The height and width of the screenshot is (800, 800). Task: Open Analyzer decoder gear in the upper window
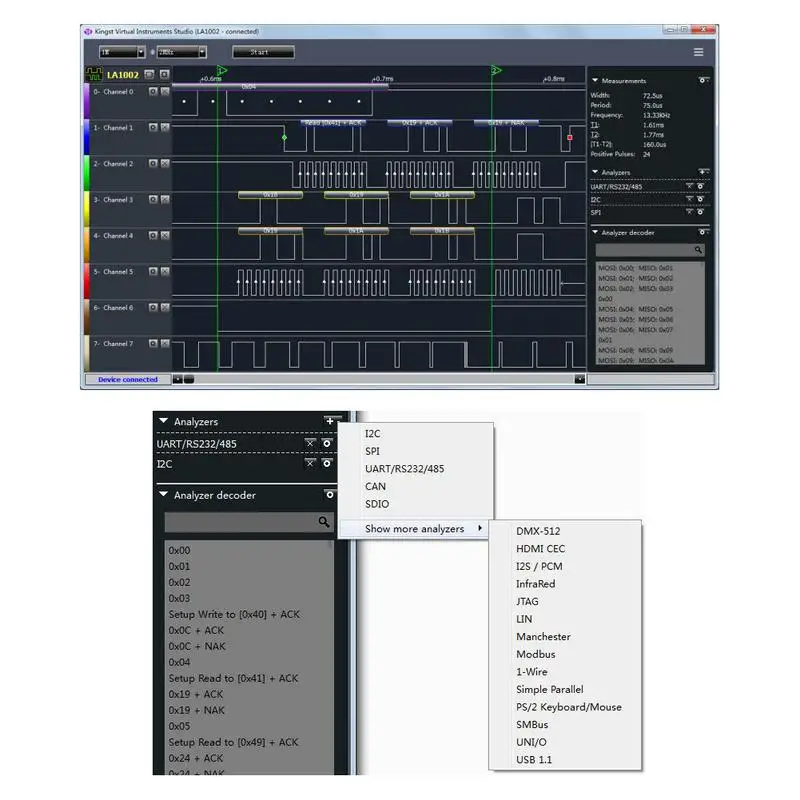(703, 232)
